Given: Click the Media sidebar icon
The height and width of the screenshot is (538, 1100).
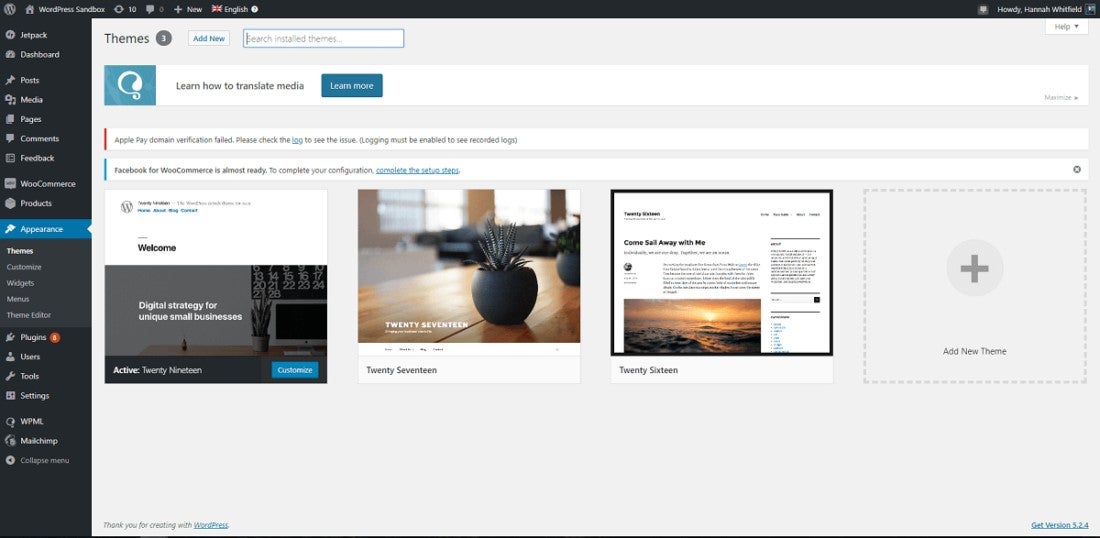Looking at the screenshot, I should [10, 100].
